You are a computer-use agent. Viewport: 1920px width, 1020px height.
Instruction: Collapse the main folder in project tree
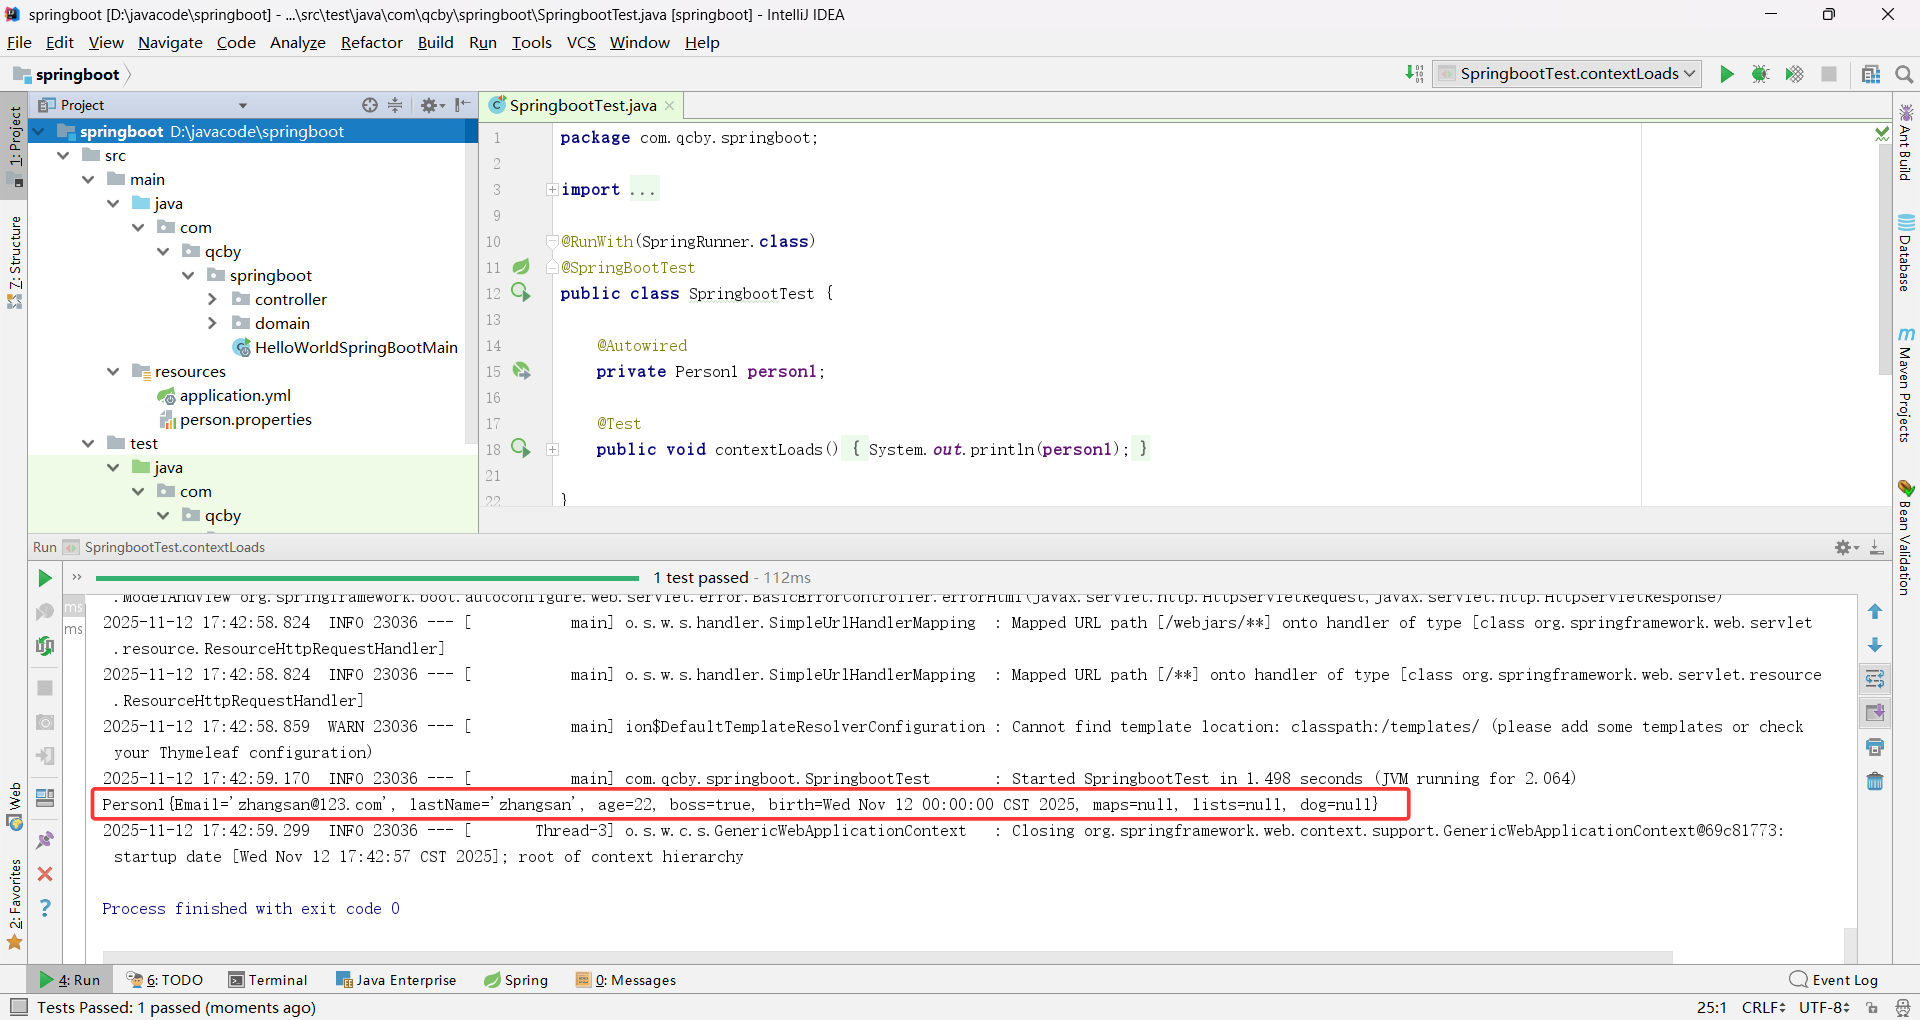(x=88, y=179)
